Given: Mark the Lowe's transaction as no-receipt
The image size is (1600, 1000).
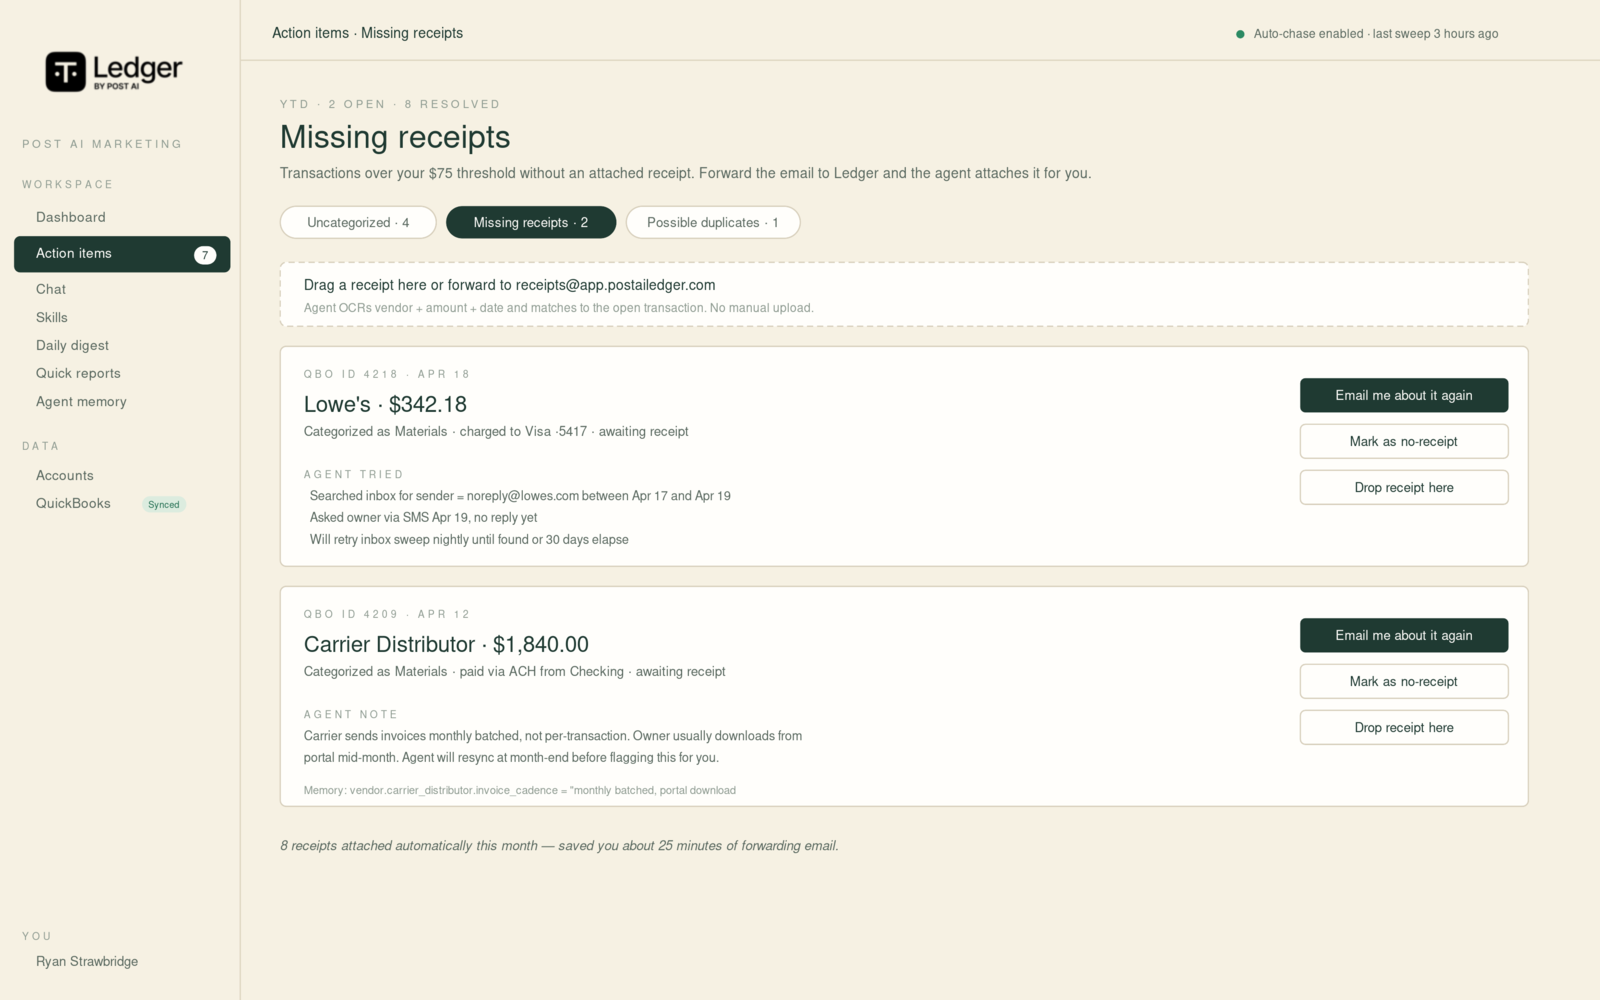Looking at the screenshot, I should pyautogui.click(x=1404, y=441).
